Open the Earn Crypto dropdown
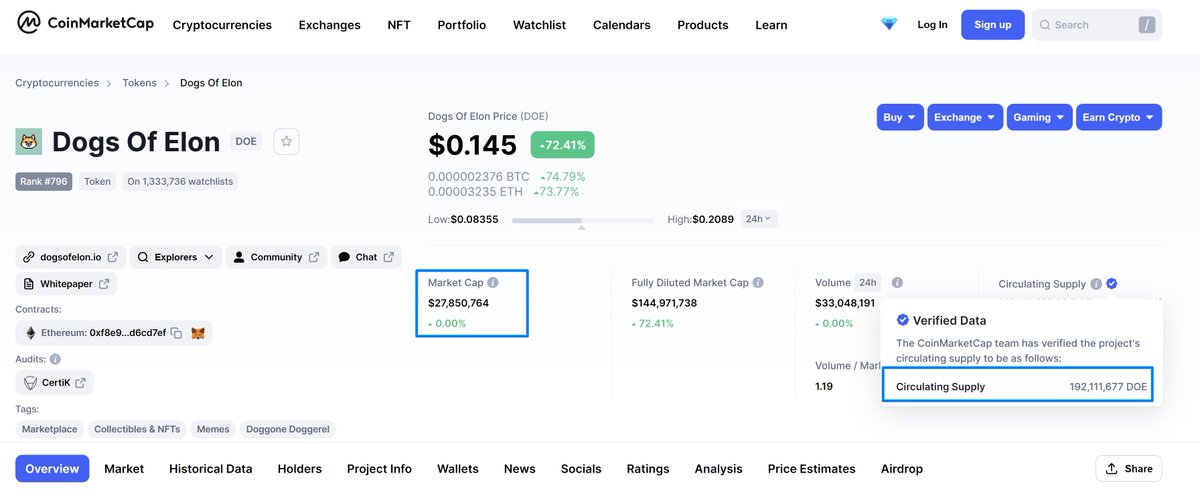 1119,117
